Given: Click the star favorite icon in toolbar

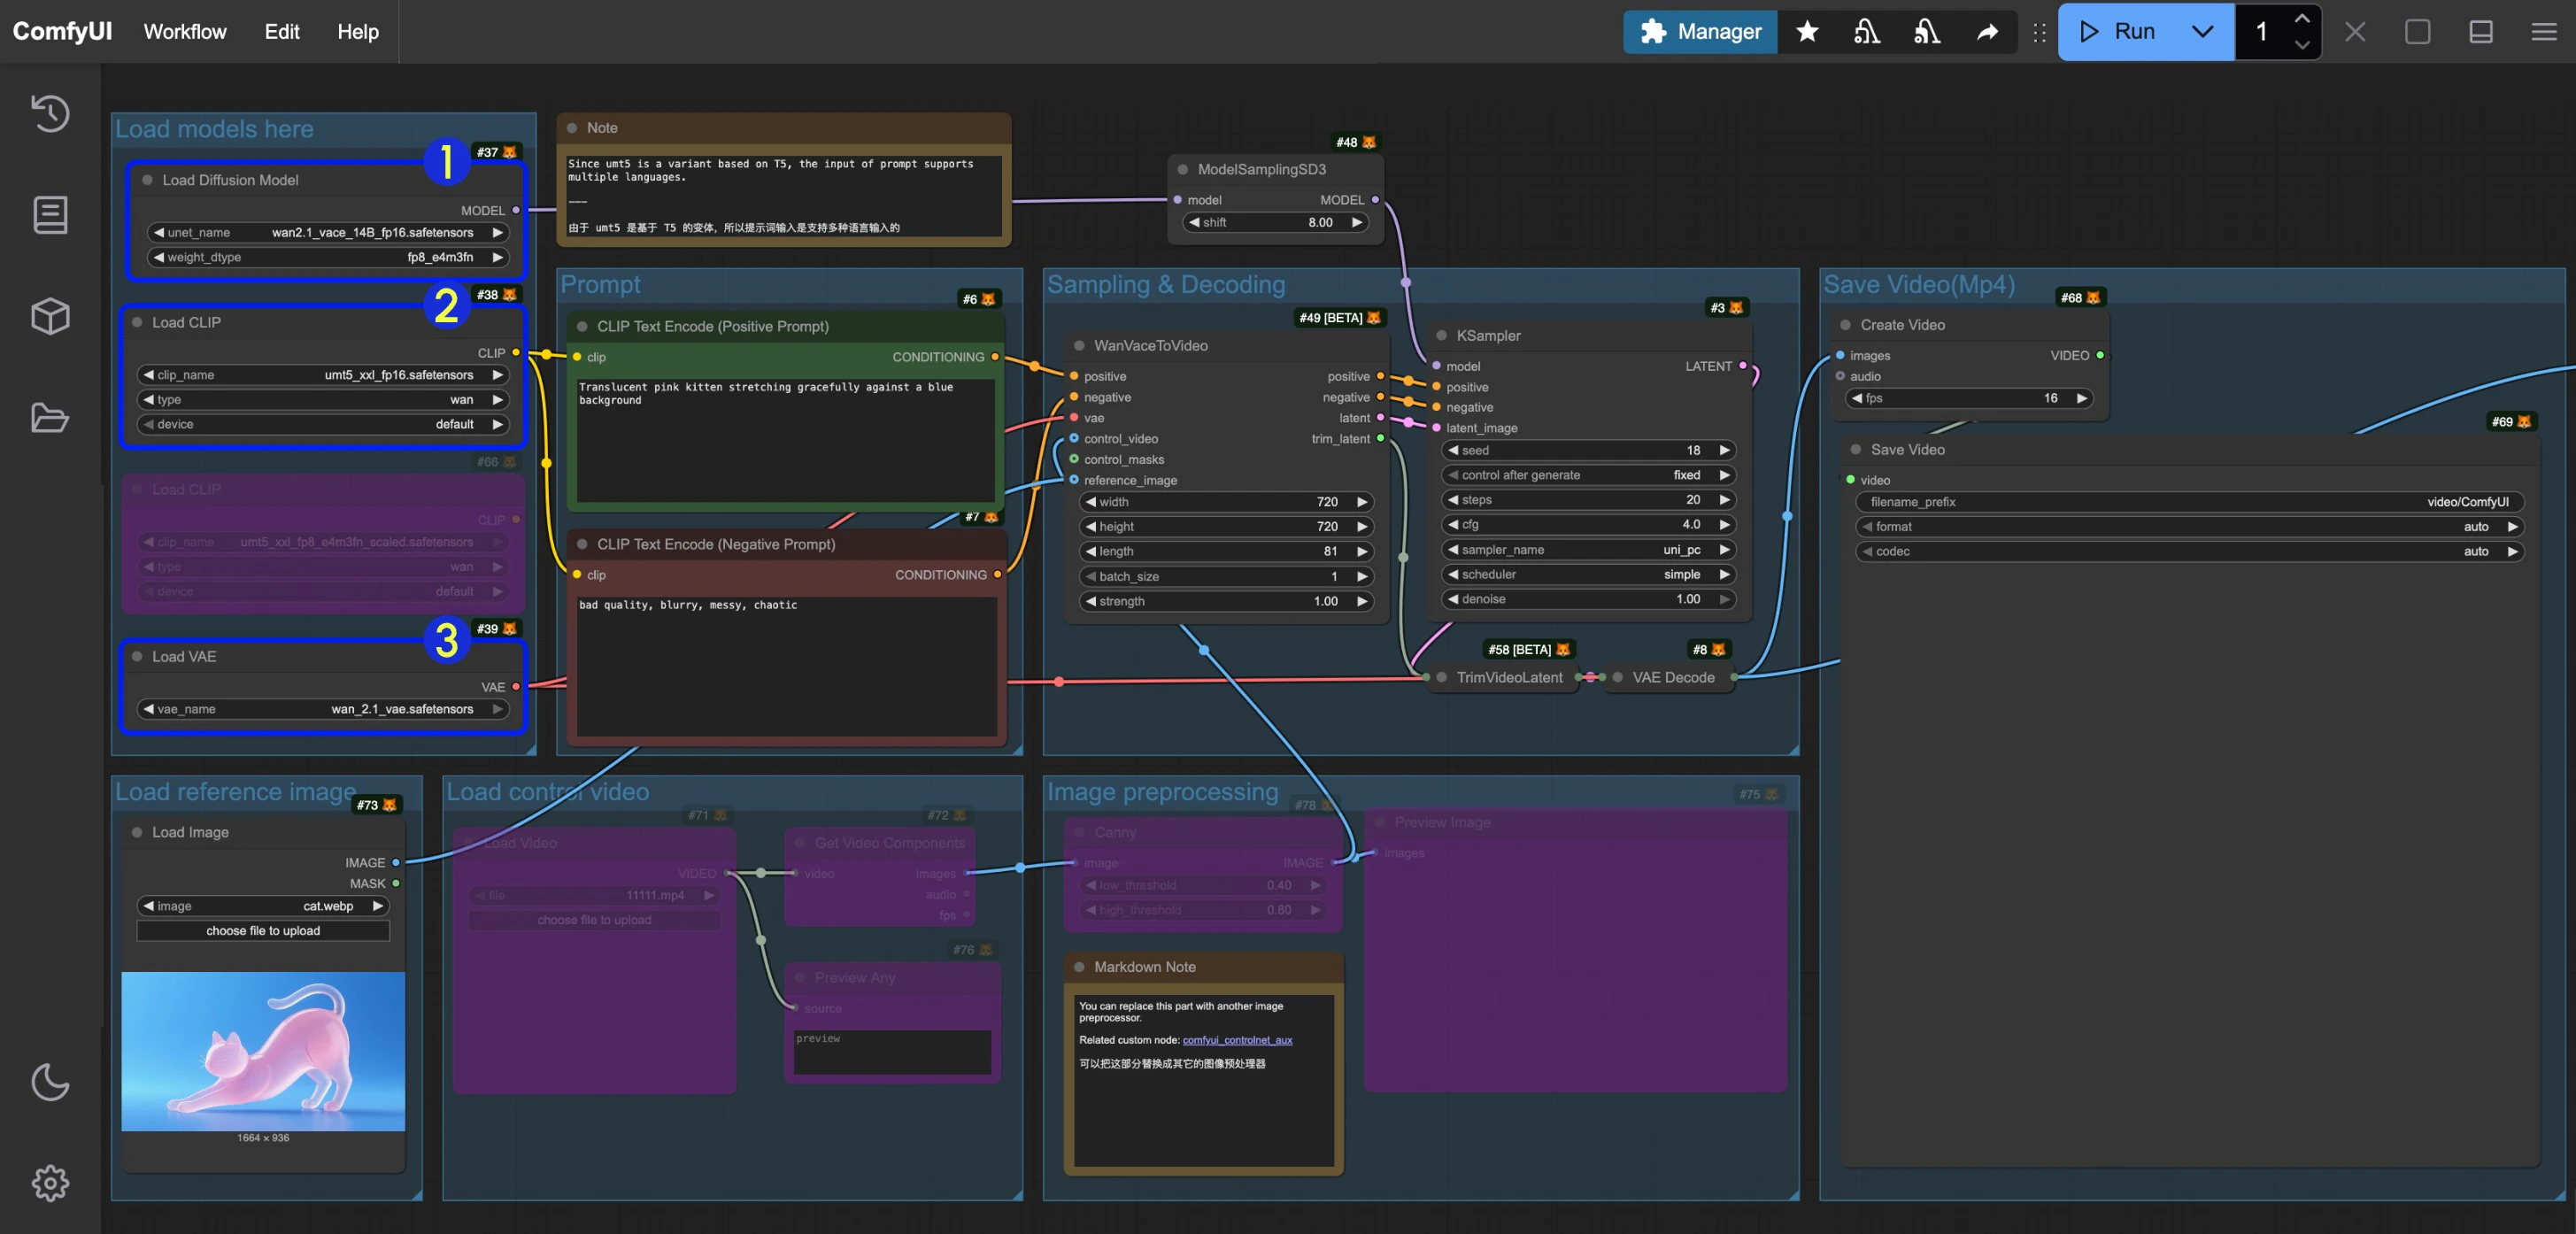Looking at the screenshot, I should [x=1807, y=32].
